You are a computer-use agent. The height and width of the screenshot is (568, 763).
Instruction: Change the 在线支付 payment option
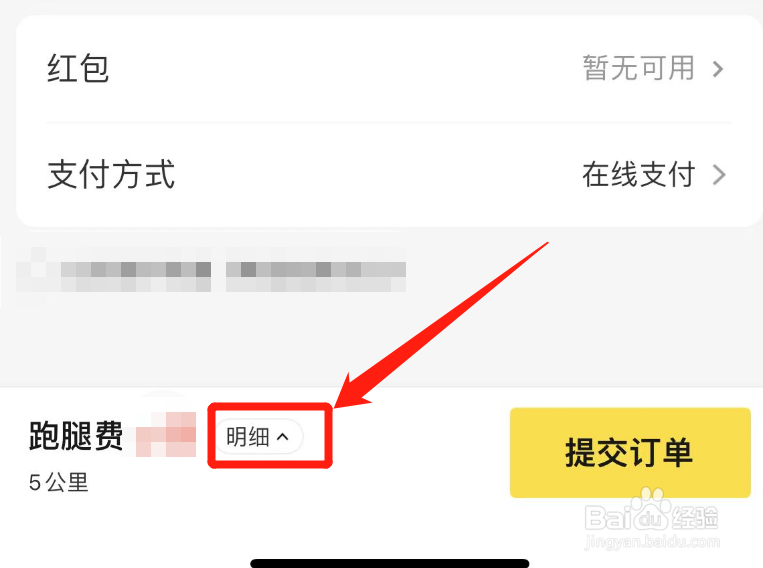point(638,175)
